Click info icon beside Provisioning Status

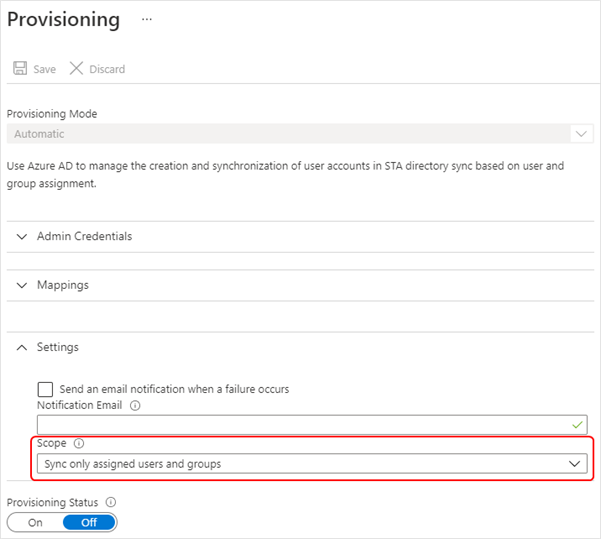click(x=111, y=502)
